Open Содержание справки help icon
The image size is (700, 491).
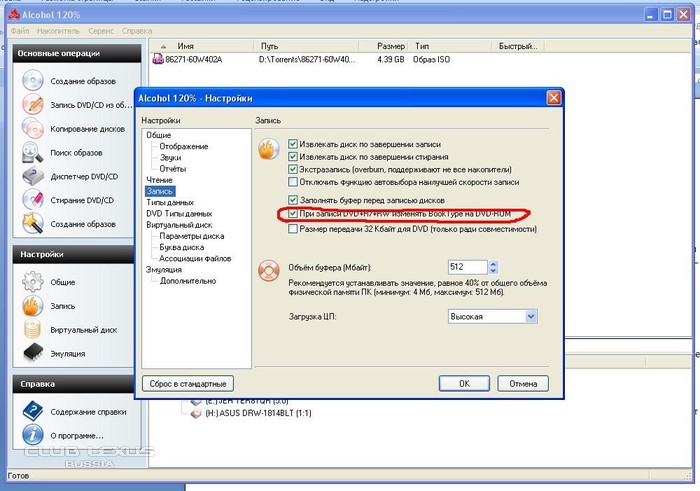32,411
